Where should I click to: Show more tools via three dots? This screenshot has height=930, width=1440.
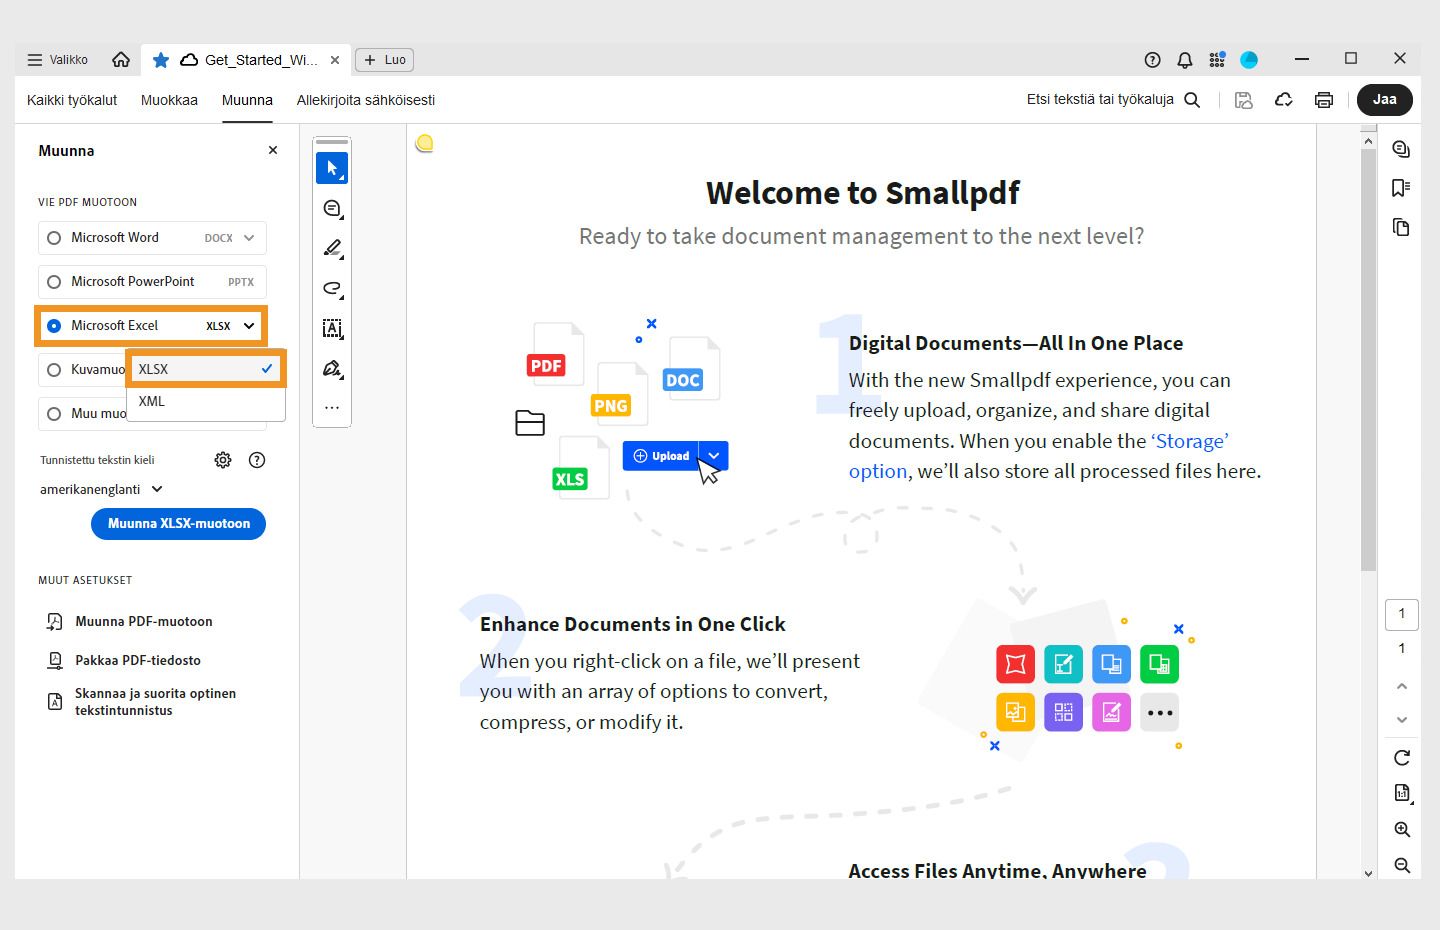click(332, 408)
